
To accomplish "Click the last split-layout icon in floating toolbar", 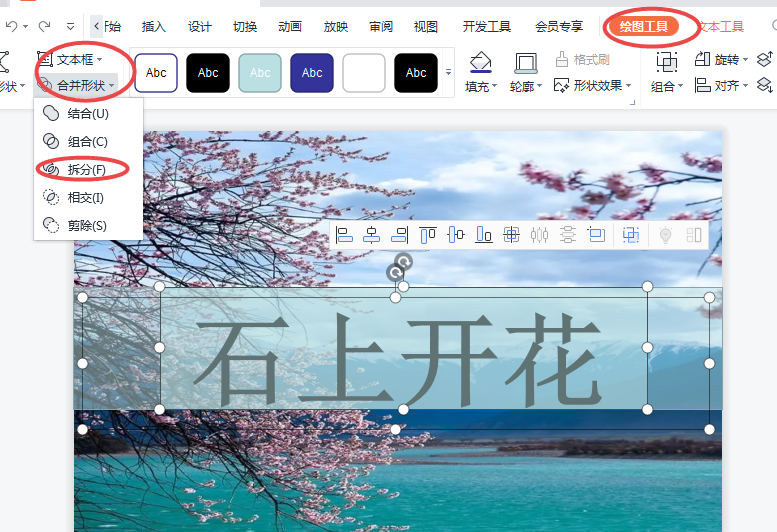I will point(694,234).
